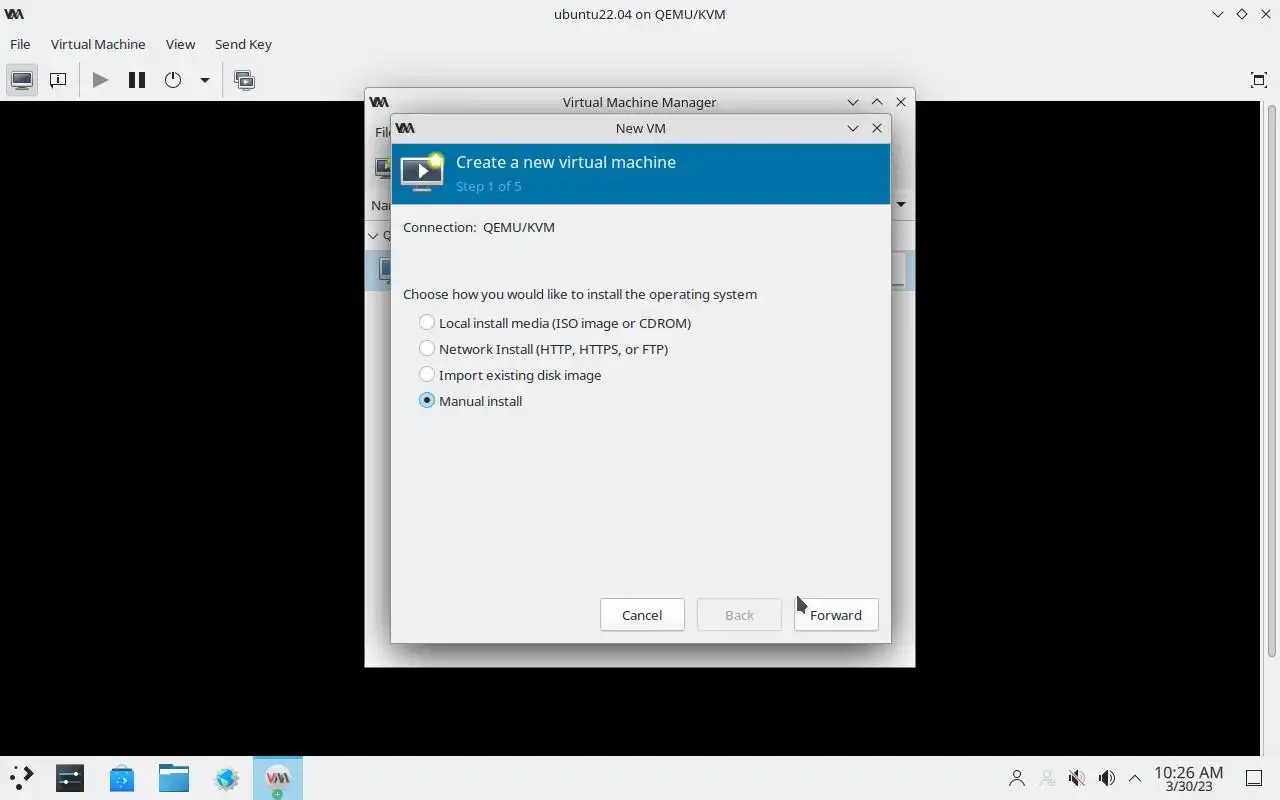This screenshot has height=800, width=1280.
Task: Expand the shutdown options dropdown arrow
Action: coord(204,80)
